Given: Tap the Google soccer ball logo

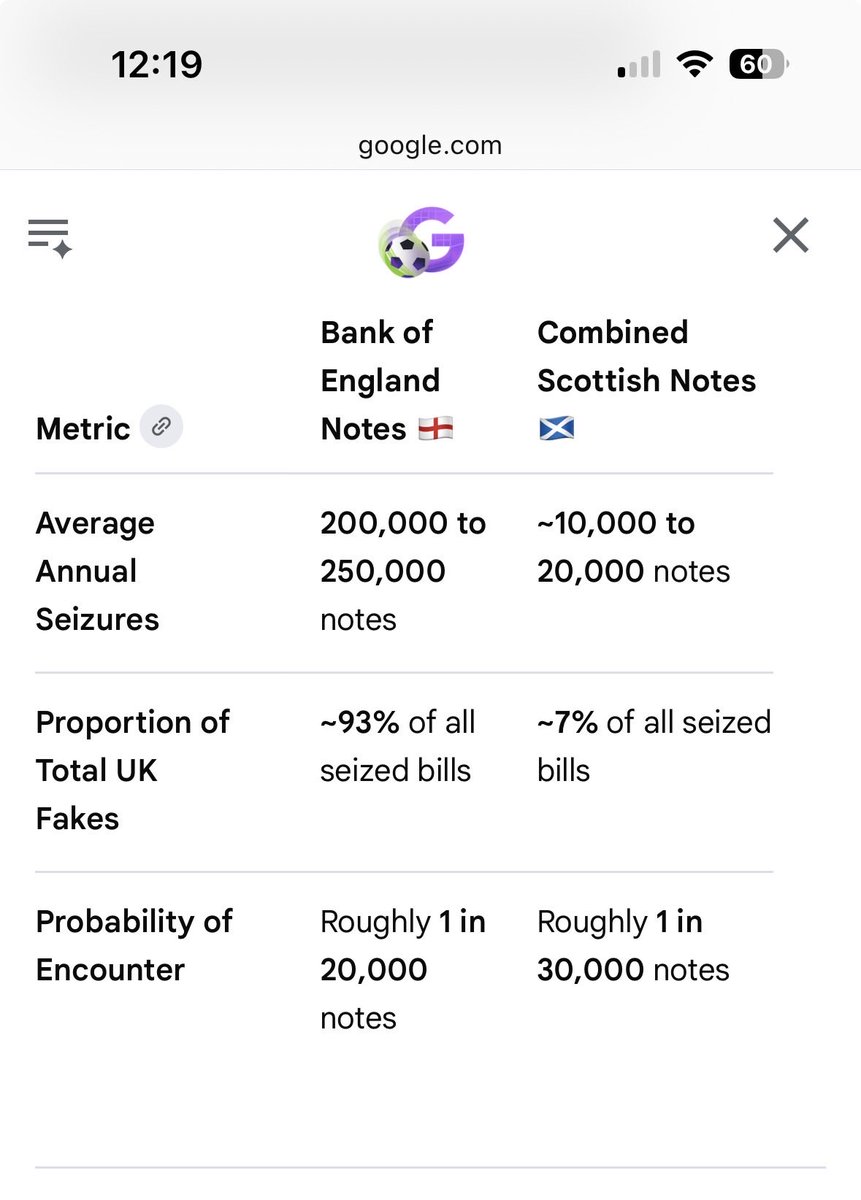Looking at the screenshot, I should [421, 241].
